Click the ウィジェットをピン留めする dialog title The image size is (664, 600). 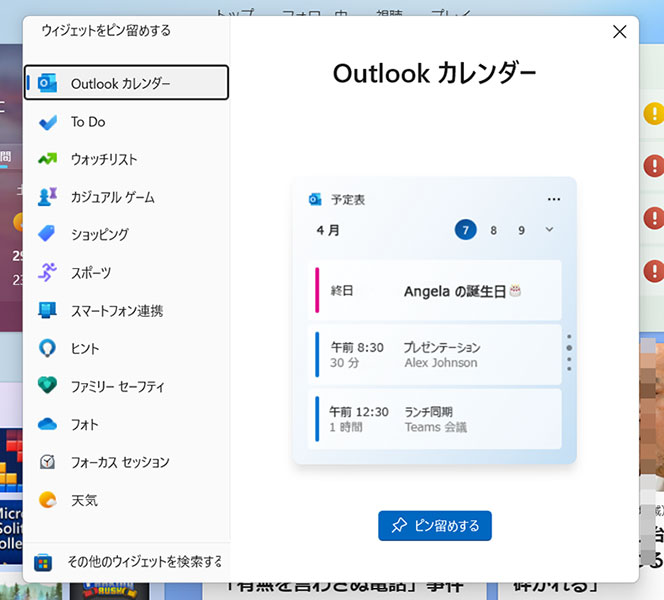click(x=106, y=30)
